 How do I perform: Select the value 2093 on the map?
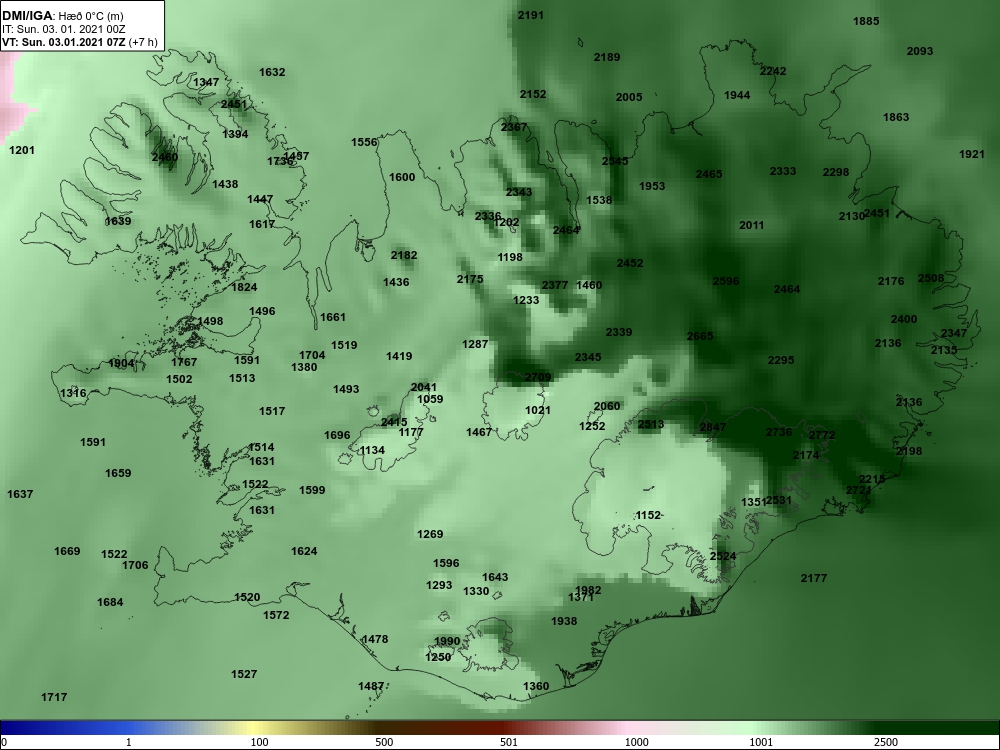tap(920, 51)
